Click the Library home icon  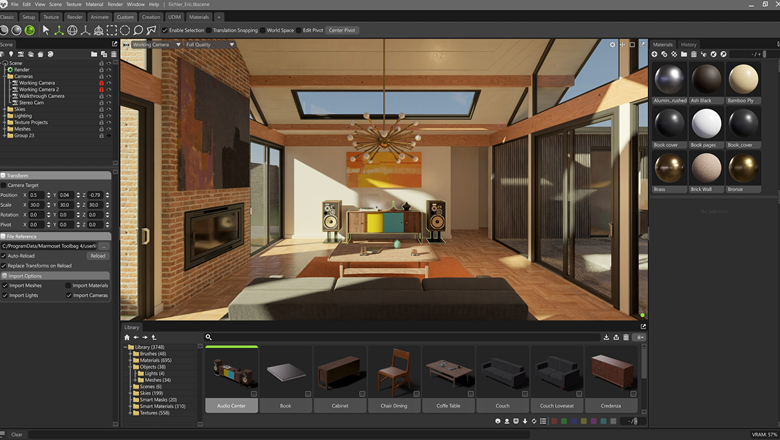point(127,337)
